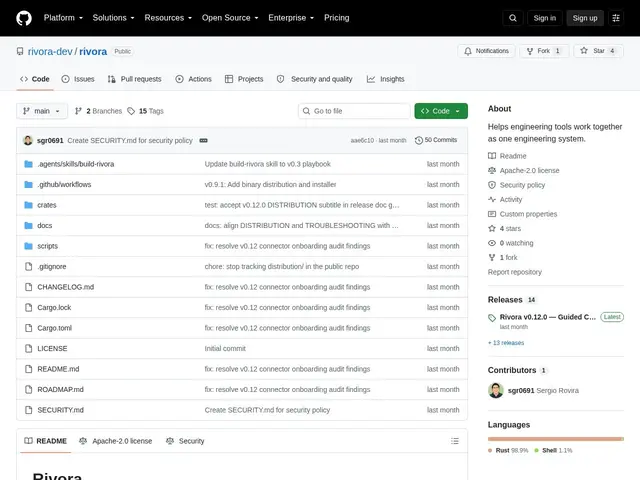
Task: Click folder icon beside .github/workflows
Action: (x=29, y=184)
